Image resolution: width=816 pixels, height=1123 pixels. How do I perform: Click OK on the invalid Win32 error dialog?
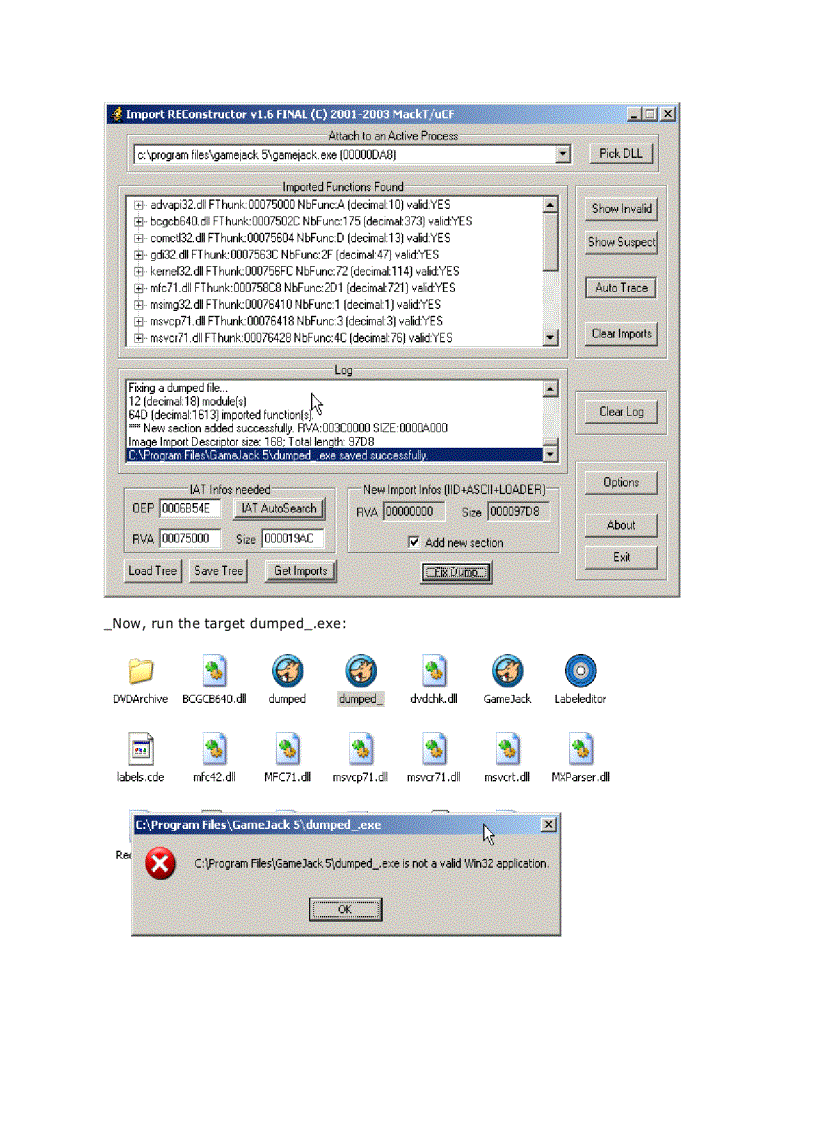coord(345,910)
